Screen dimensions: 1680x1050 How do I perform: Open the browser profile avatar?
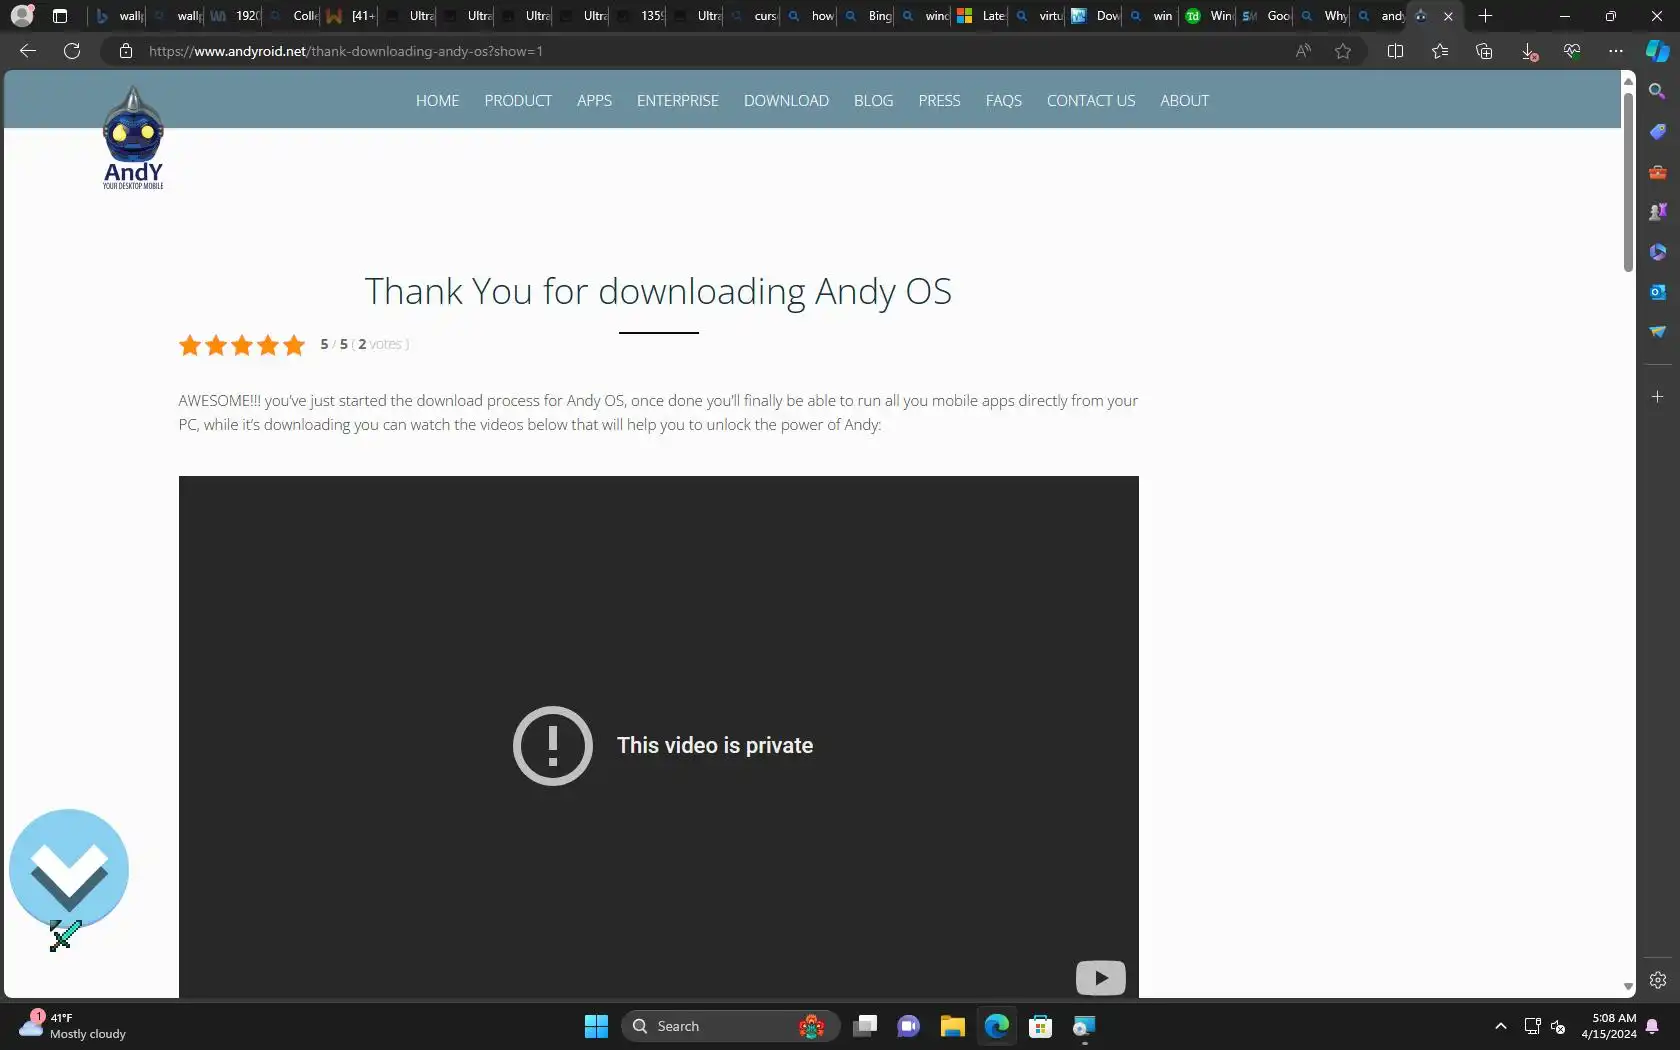pyautogui.click(x=22, y=16)
